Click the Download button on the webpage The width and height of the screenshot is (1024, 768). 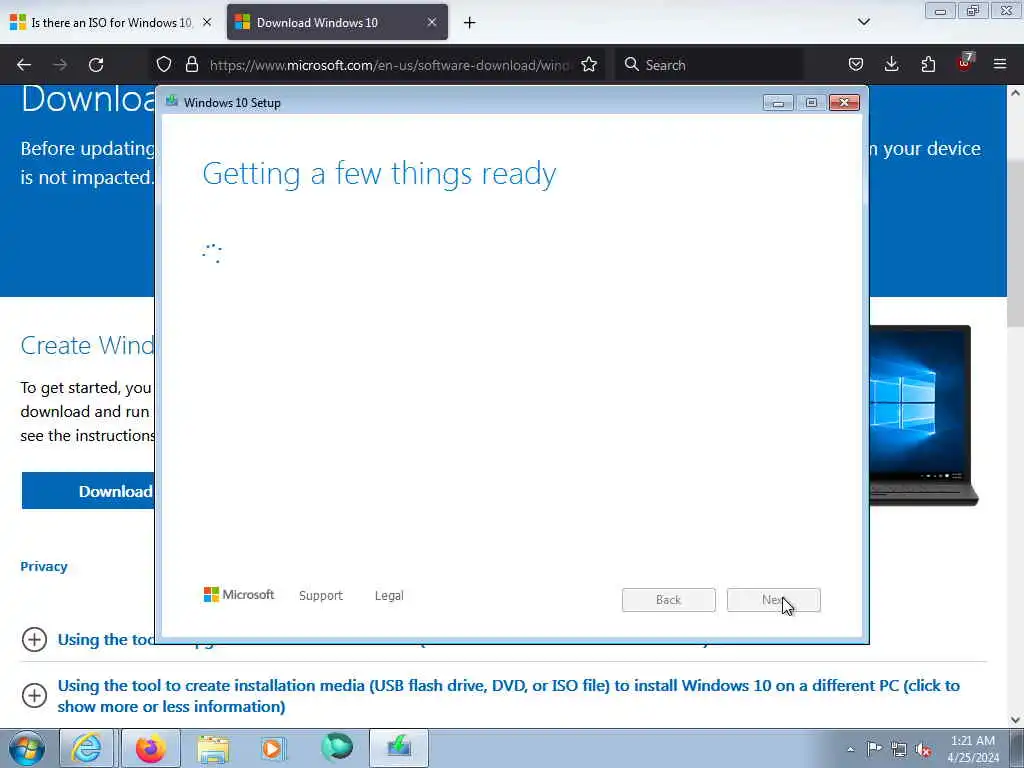(x=88, y=491)
